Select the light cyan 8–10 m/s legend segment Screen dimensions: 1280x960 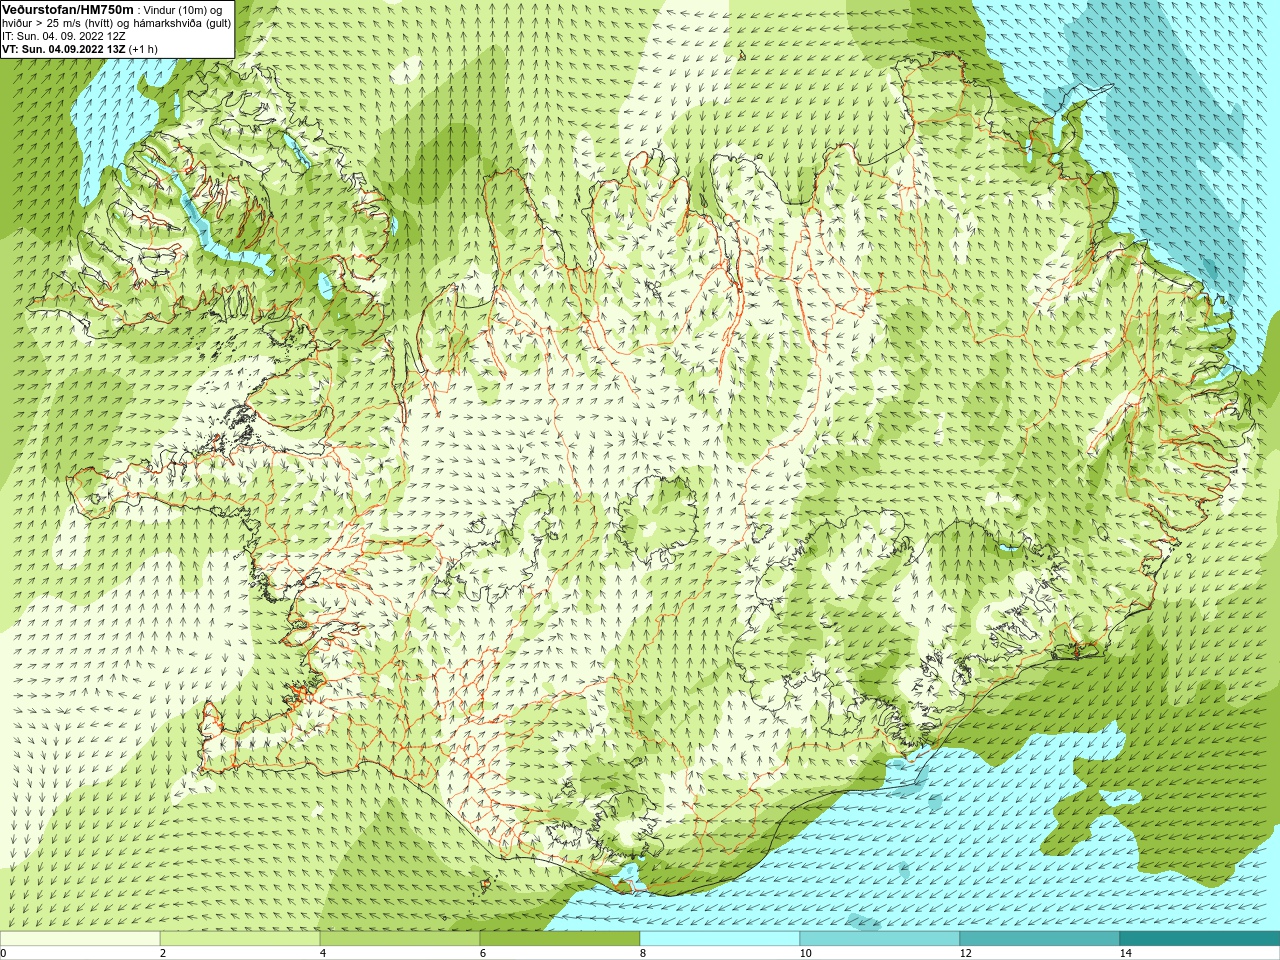[720, 939]
